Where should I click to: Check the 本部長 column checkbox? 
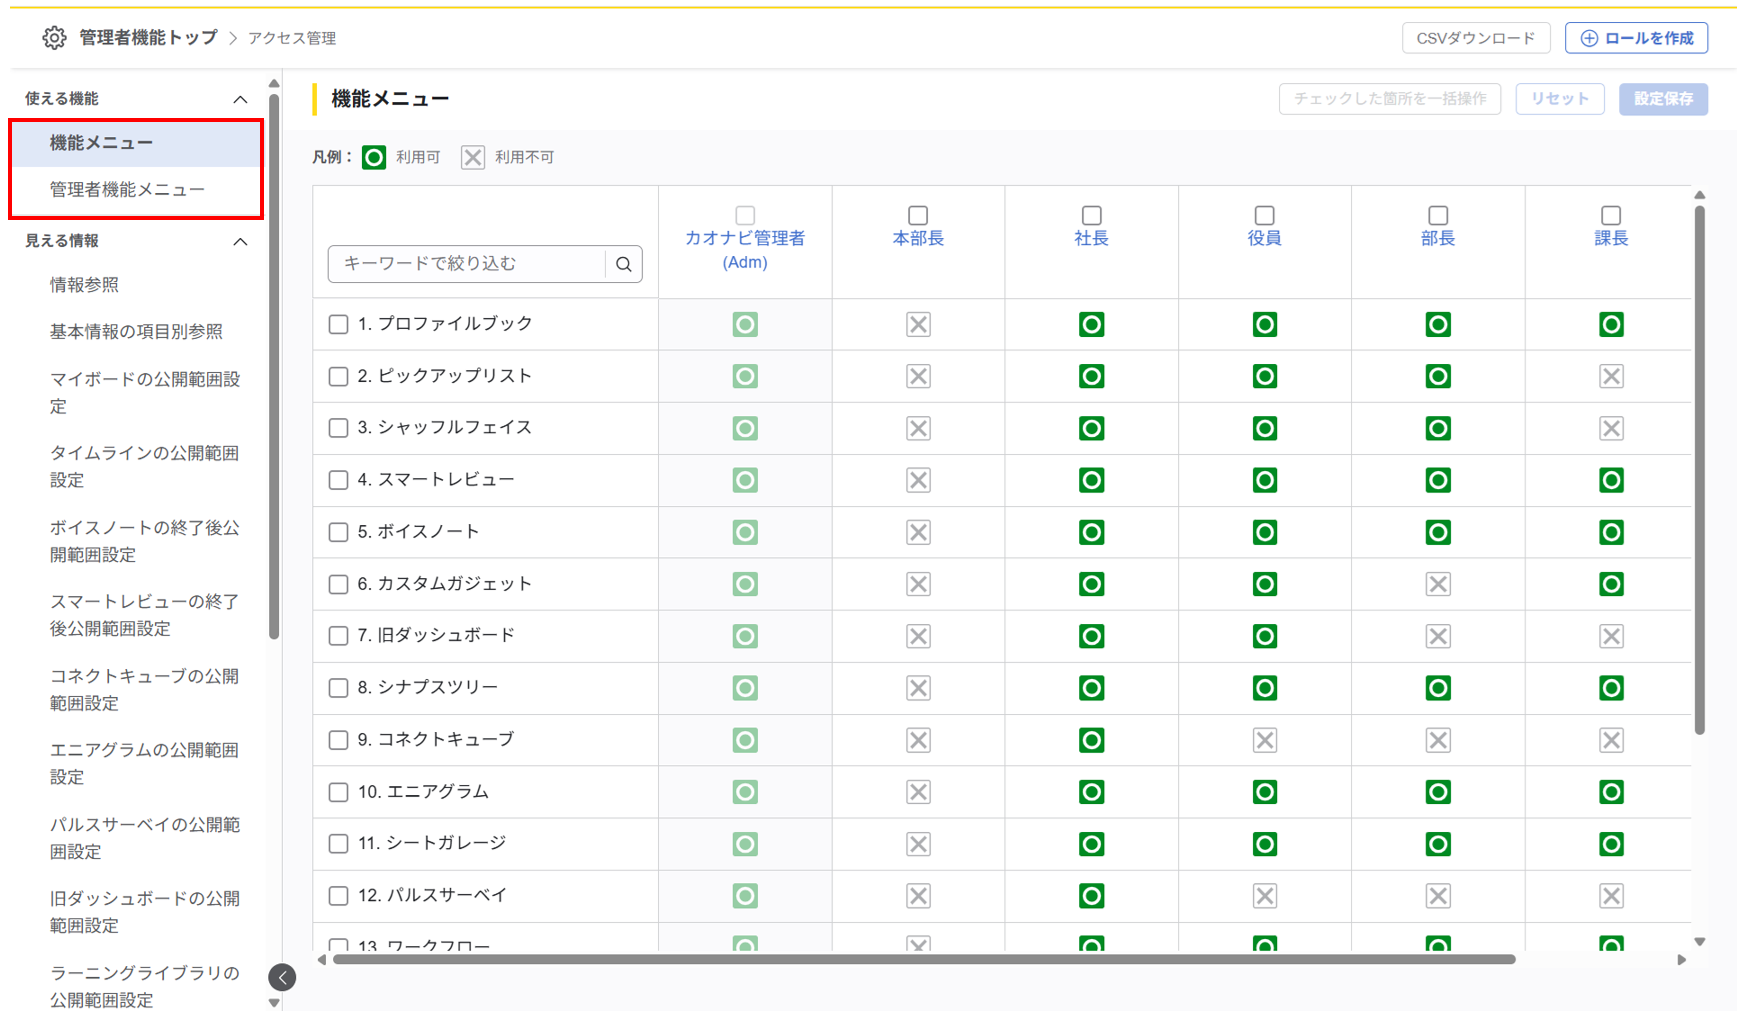point(918,215)
